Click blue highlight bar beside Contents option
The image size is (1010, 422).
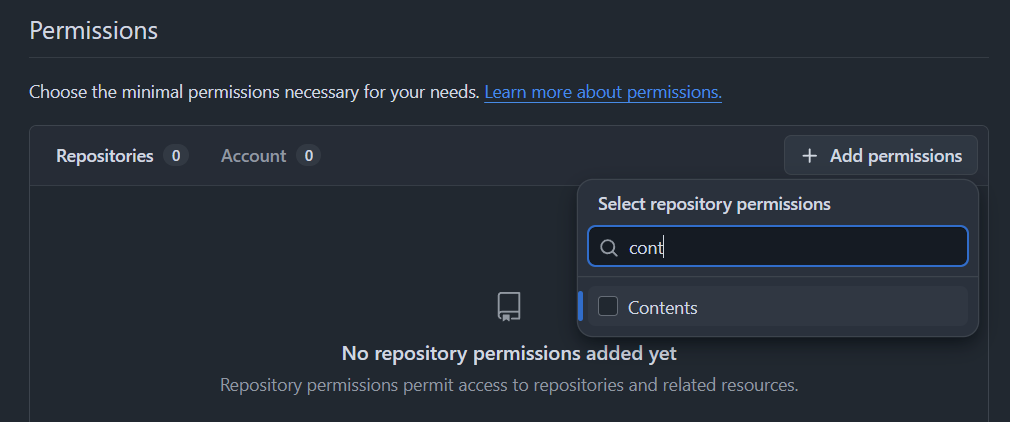point(581,307)
